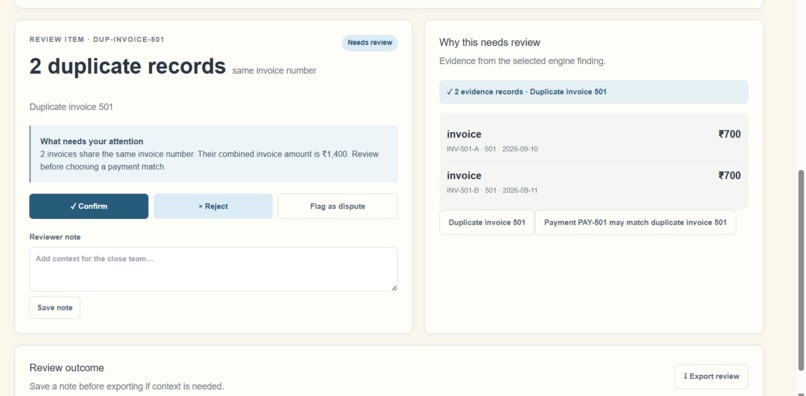
Task: Select the '2 duplicate records' heading
Action: (x=127, y=66)
